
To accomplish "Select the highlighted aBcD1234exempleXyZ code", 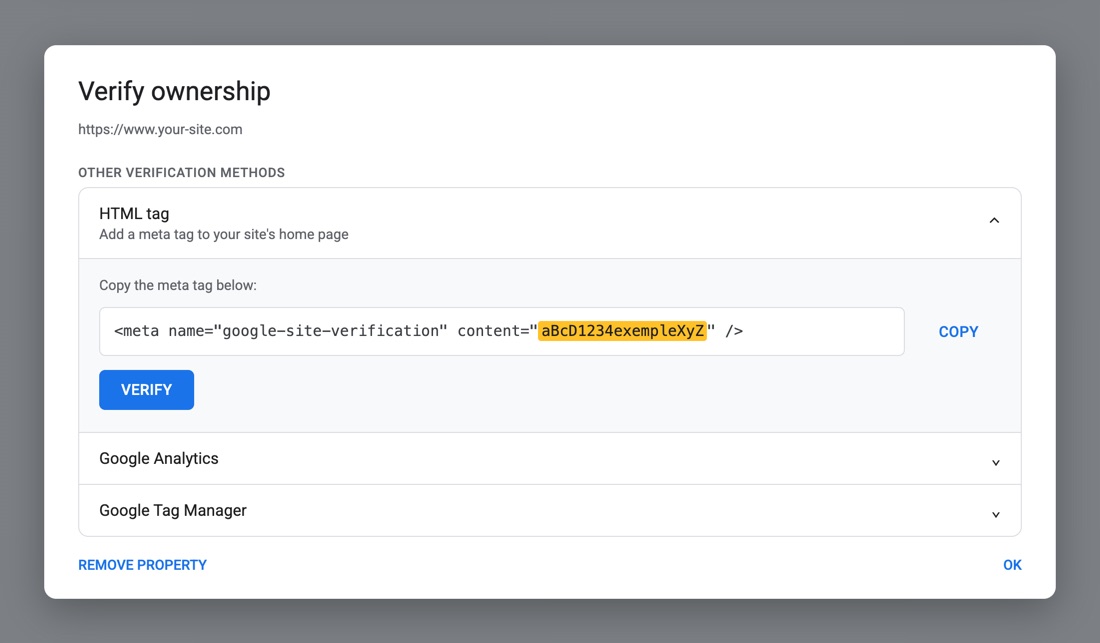I will click(x=622, y=331).
